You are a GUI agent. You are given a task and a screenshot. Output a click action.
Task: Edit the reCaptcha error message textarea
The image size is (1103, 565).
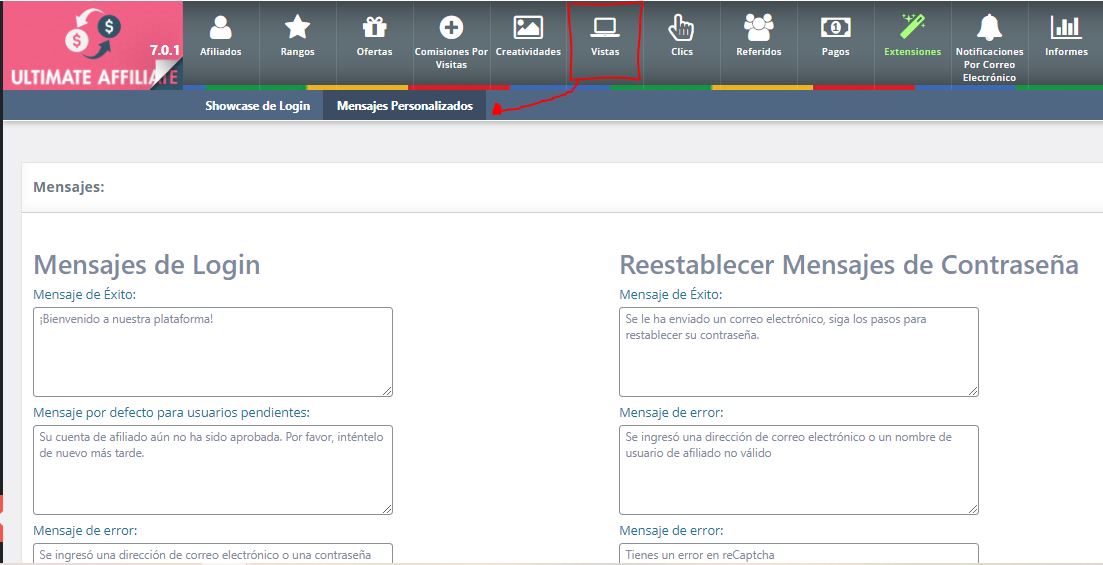point(798,554)
